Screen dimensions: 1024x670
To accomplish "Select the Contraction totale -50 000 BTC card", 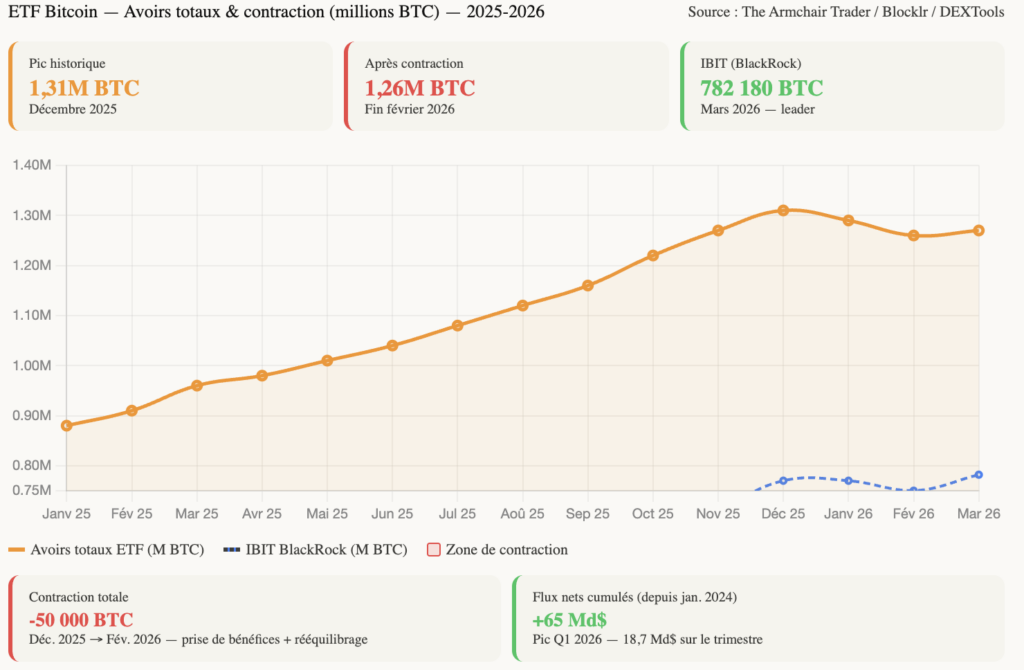I will [254, 617].
